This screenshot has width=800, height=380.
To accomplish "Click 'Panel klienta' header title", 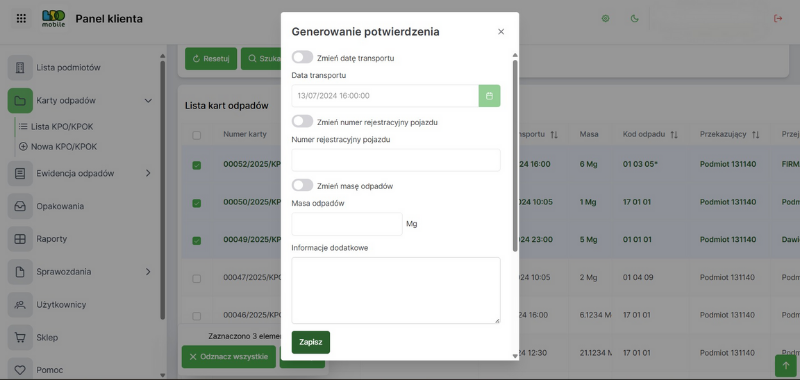I will tap(109, 19).
